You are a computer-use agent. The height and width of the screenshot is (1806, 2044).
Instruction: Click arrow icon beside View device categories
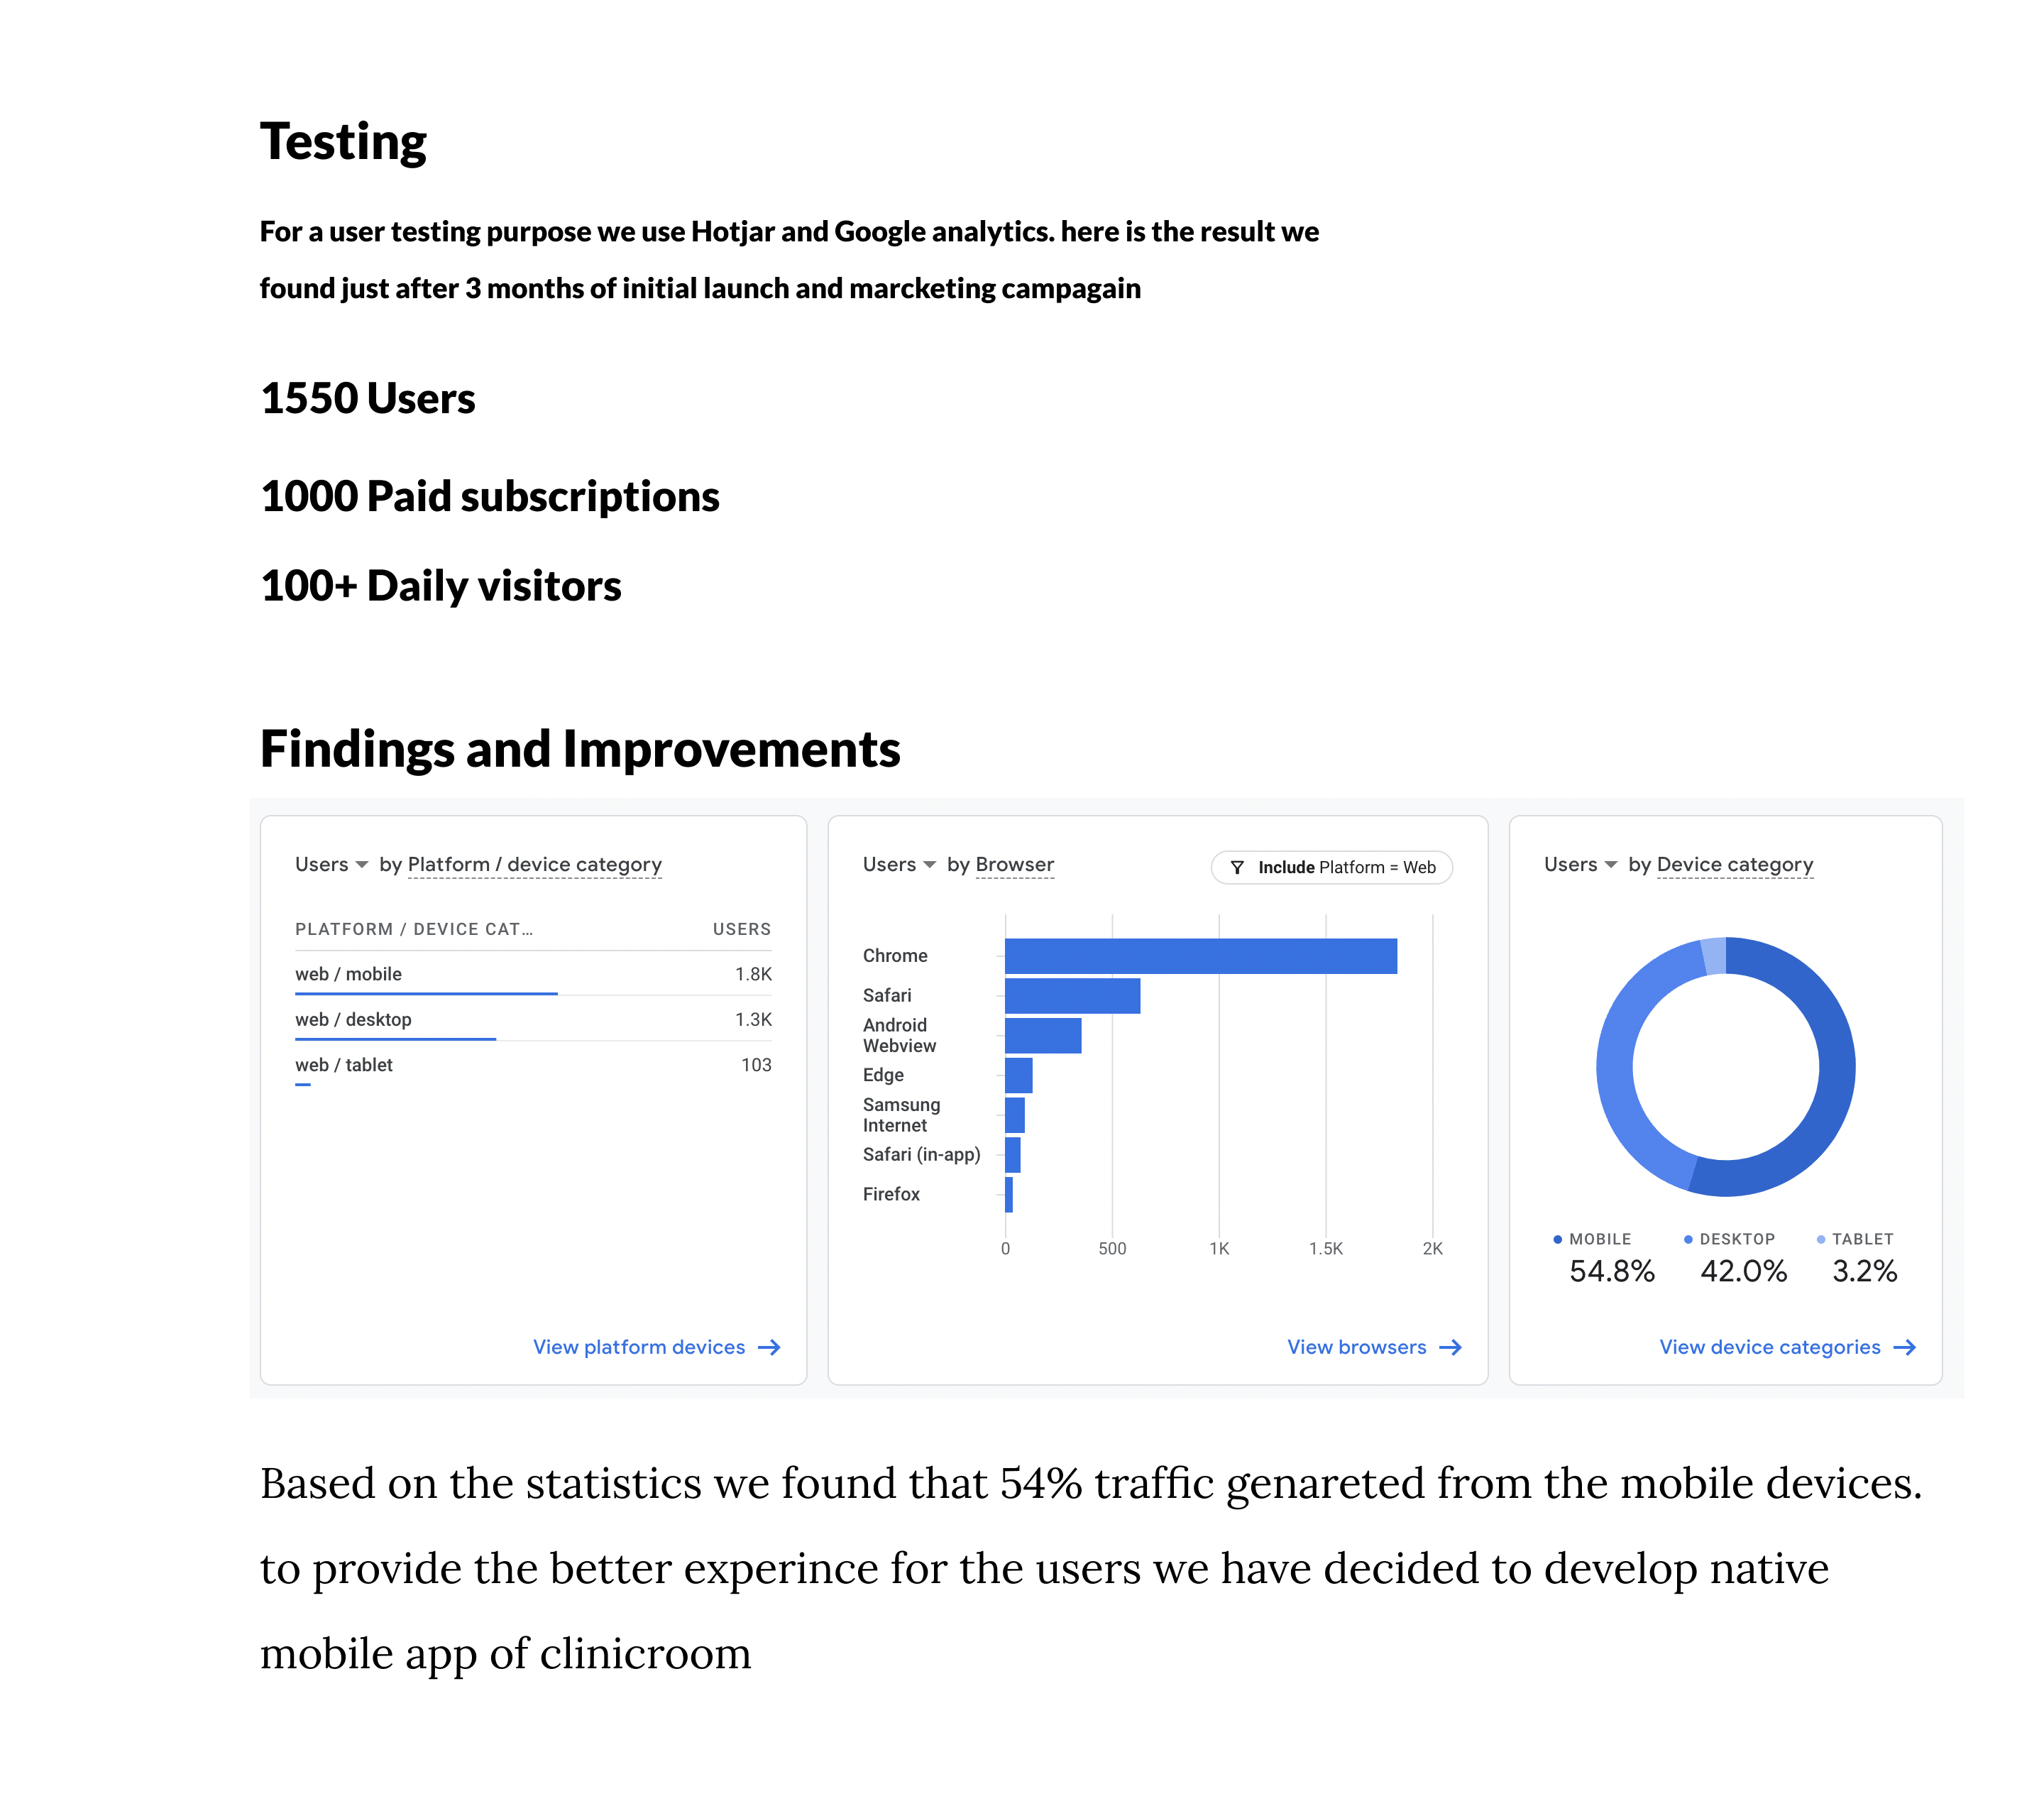click(x=1904, y=1347)
